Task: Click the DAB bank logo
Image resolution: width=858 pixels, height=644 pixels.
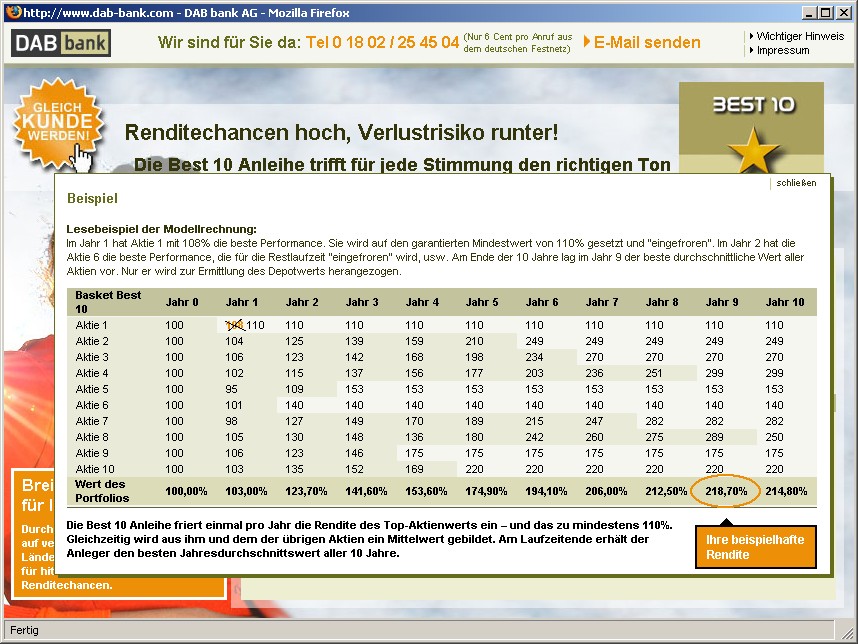Action: 61,43
